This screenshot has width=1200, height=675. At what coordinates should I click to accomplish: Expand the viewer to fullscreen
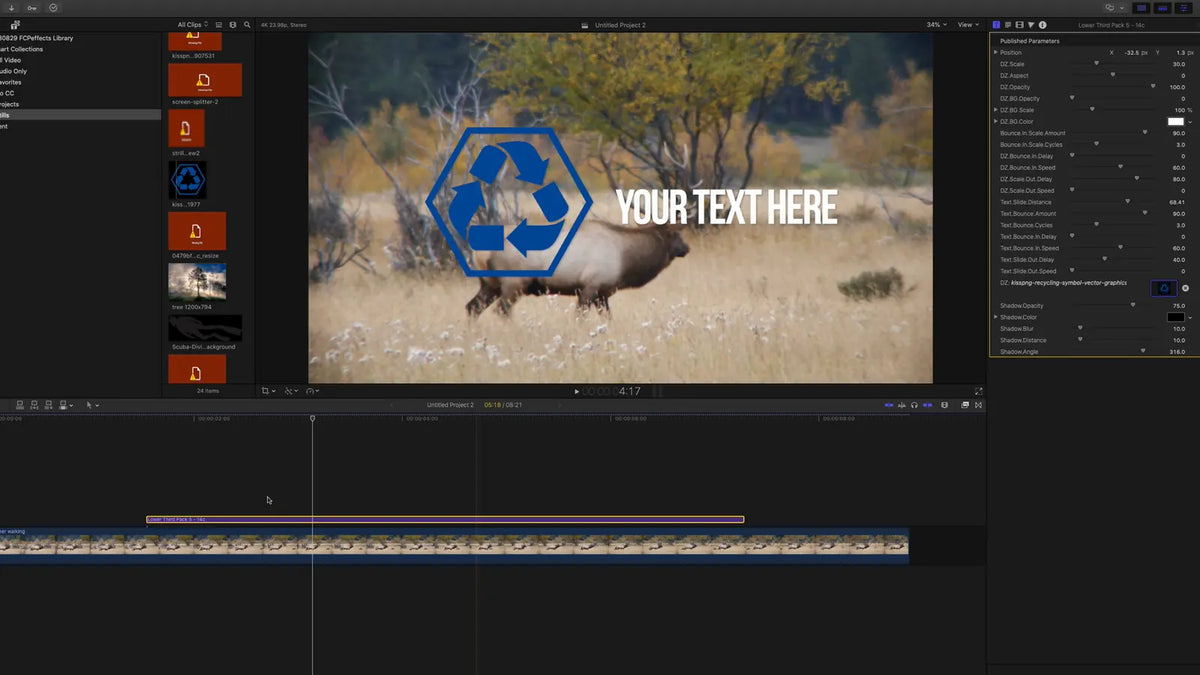(x=979, y=391)
